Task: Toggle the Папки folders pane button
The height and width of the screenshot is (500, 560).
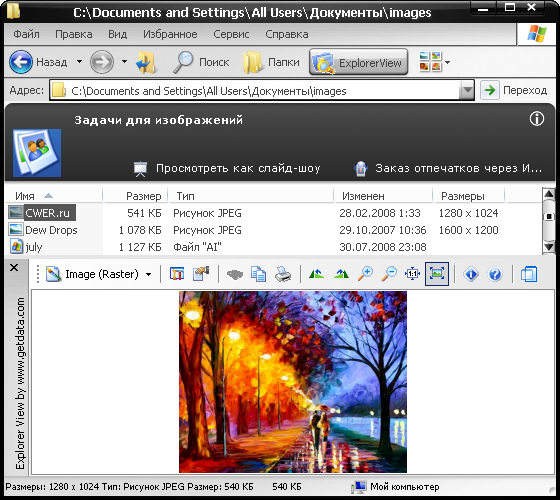Action: tap(271, 62)
